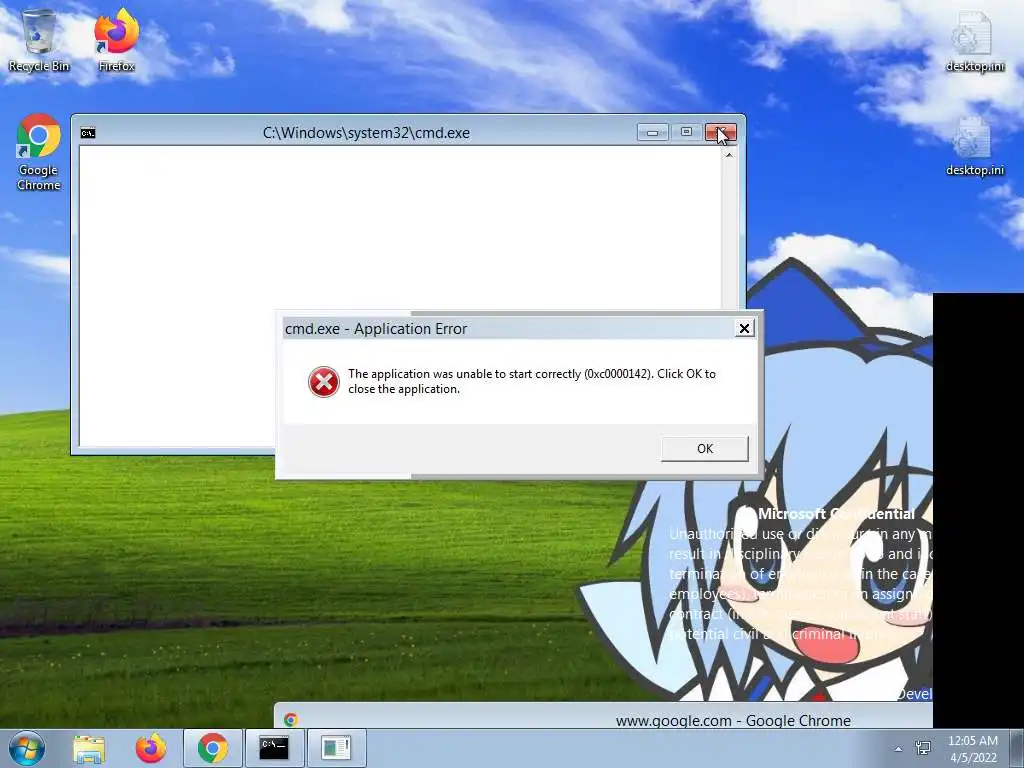Click the cmd.exe window title text
The image size is (1024, 768).
click(x=366, y=133)
